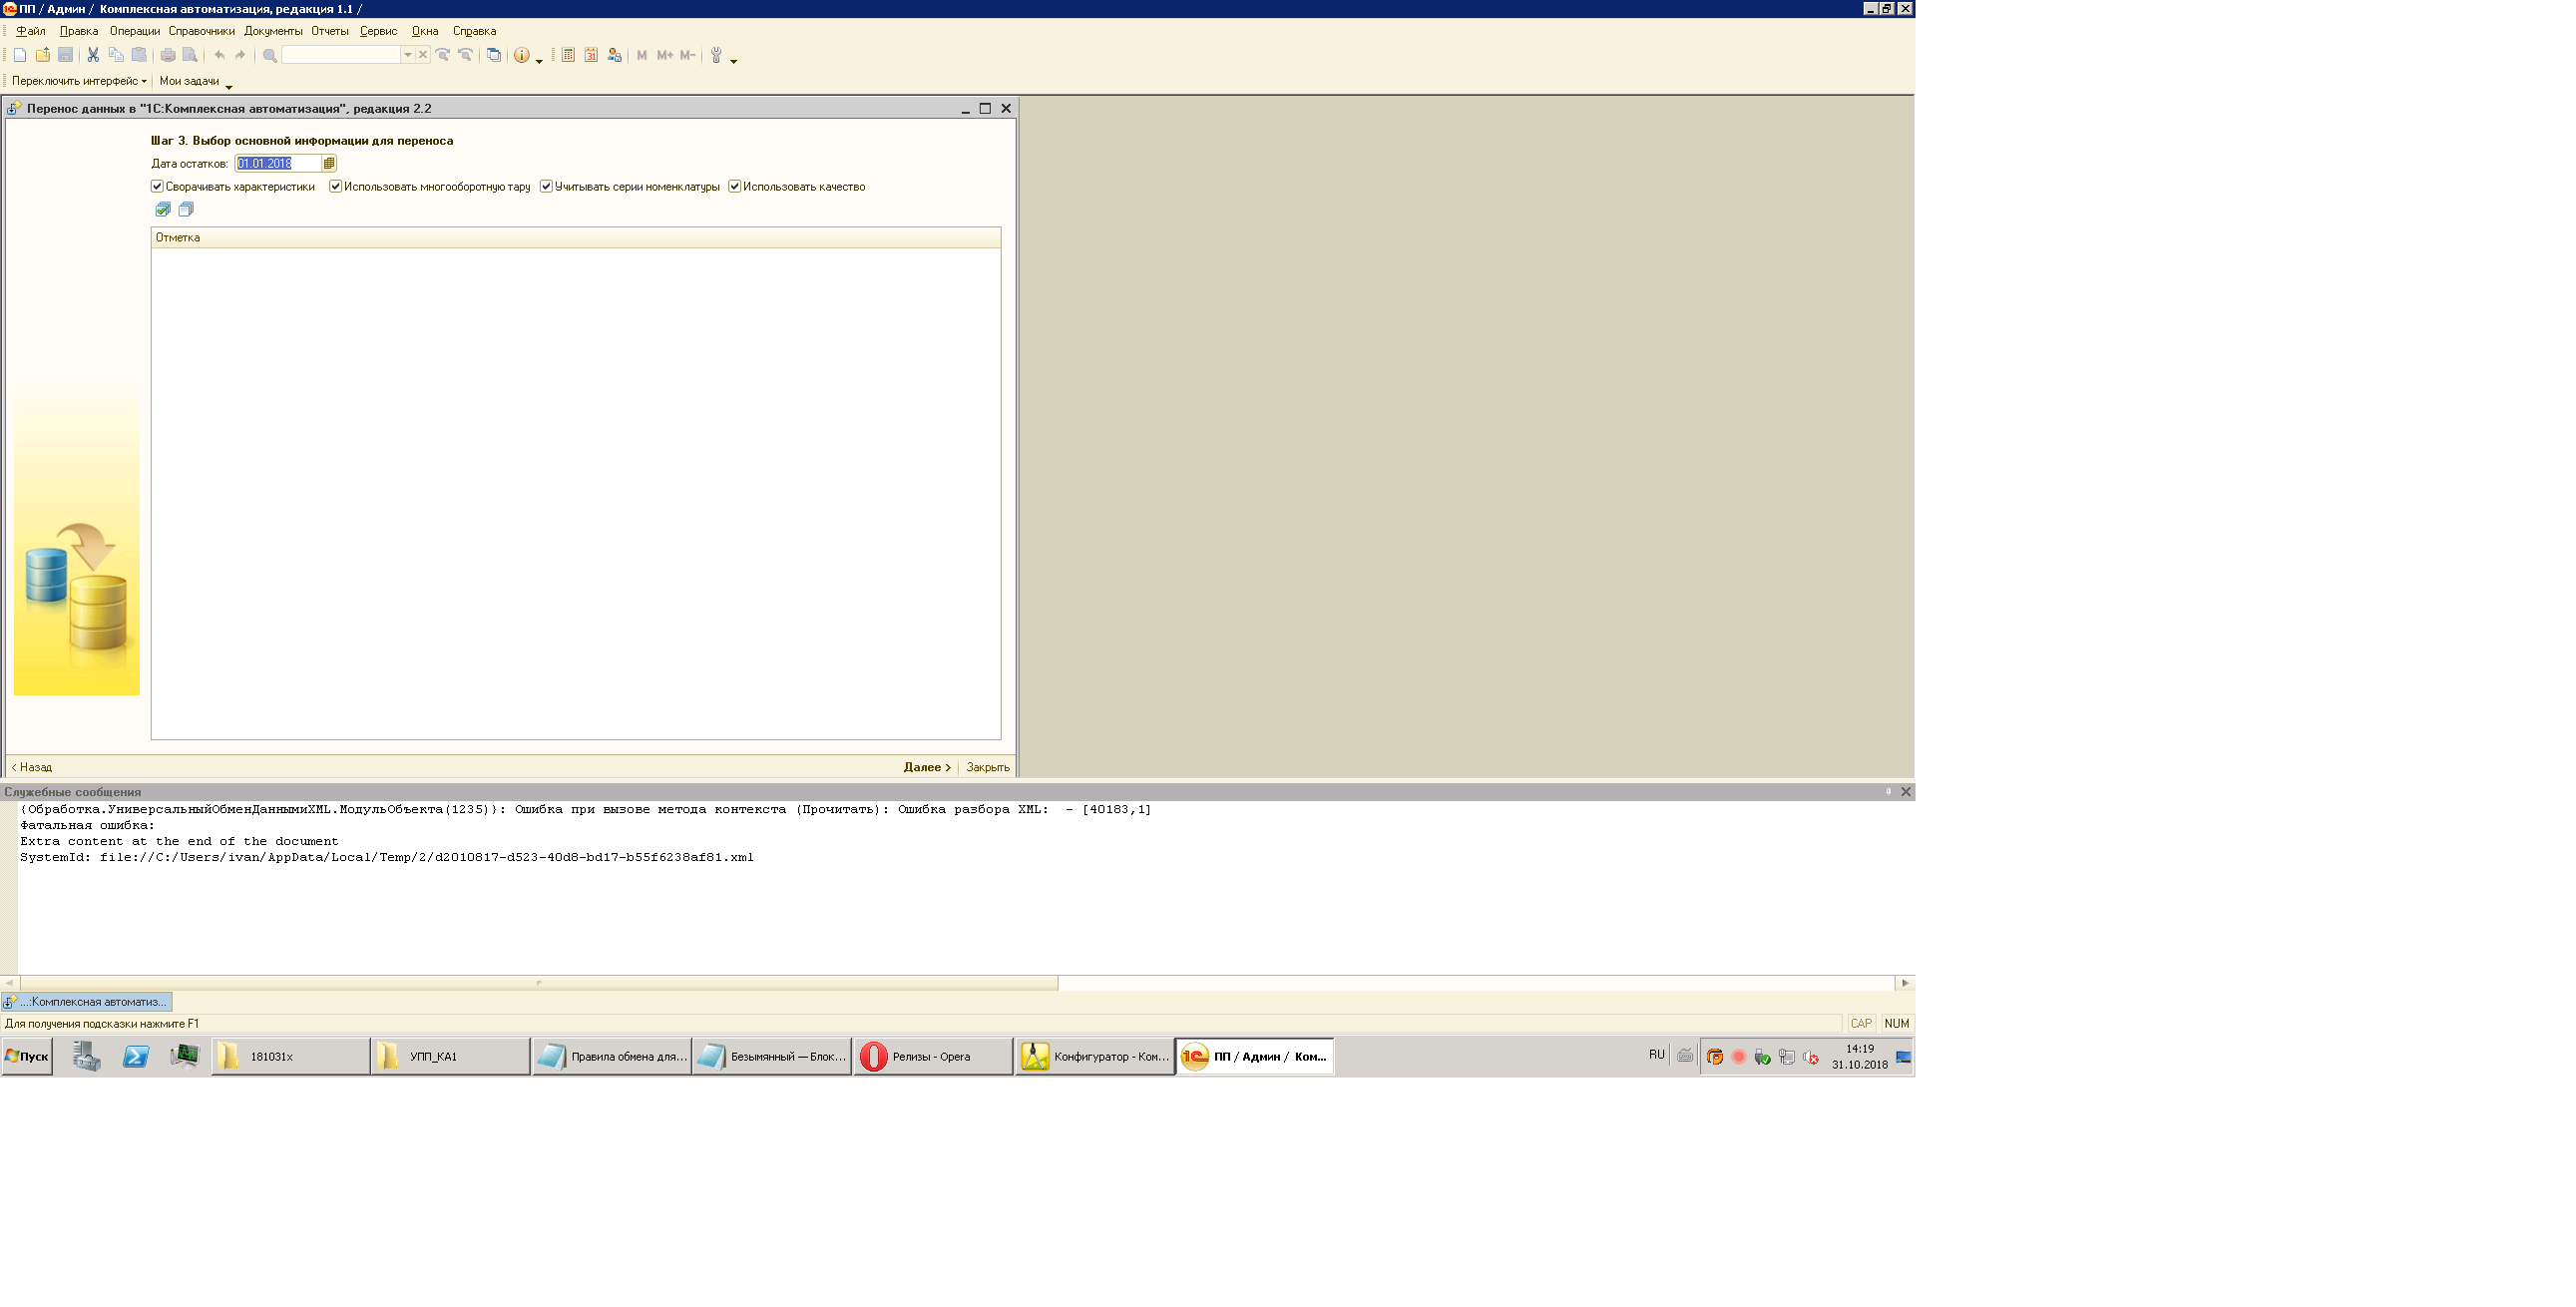Click the Select all checkmarks icon above table

click(x=163, y=209)
